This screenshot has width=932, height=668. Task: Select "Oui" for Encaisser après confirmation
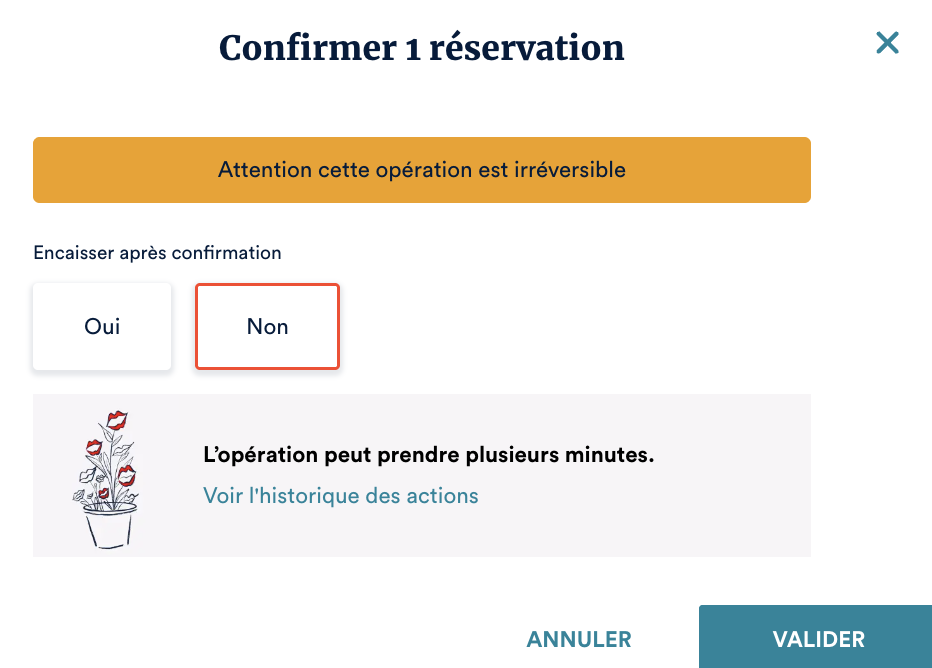tap(102, 327)
